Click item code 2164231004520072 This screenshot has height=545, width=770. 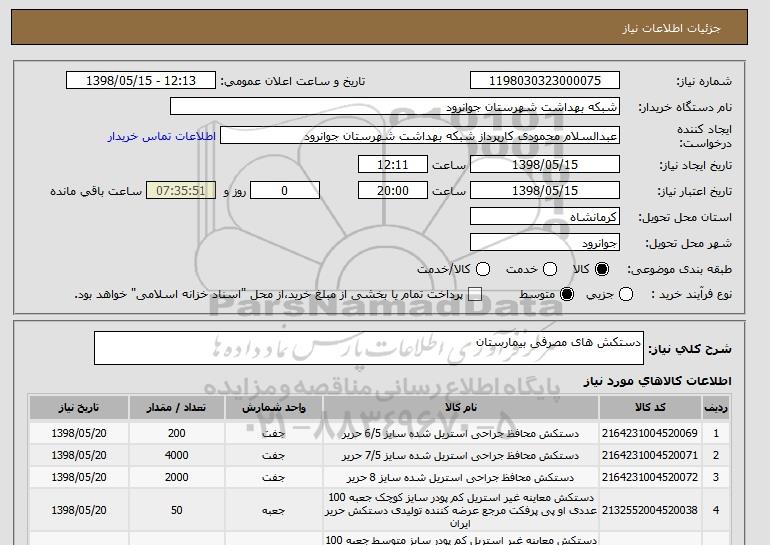(650, 477)
